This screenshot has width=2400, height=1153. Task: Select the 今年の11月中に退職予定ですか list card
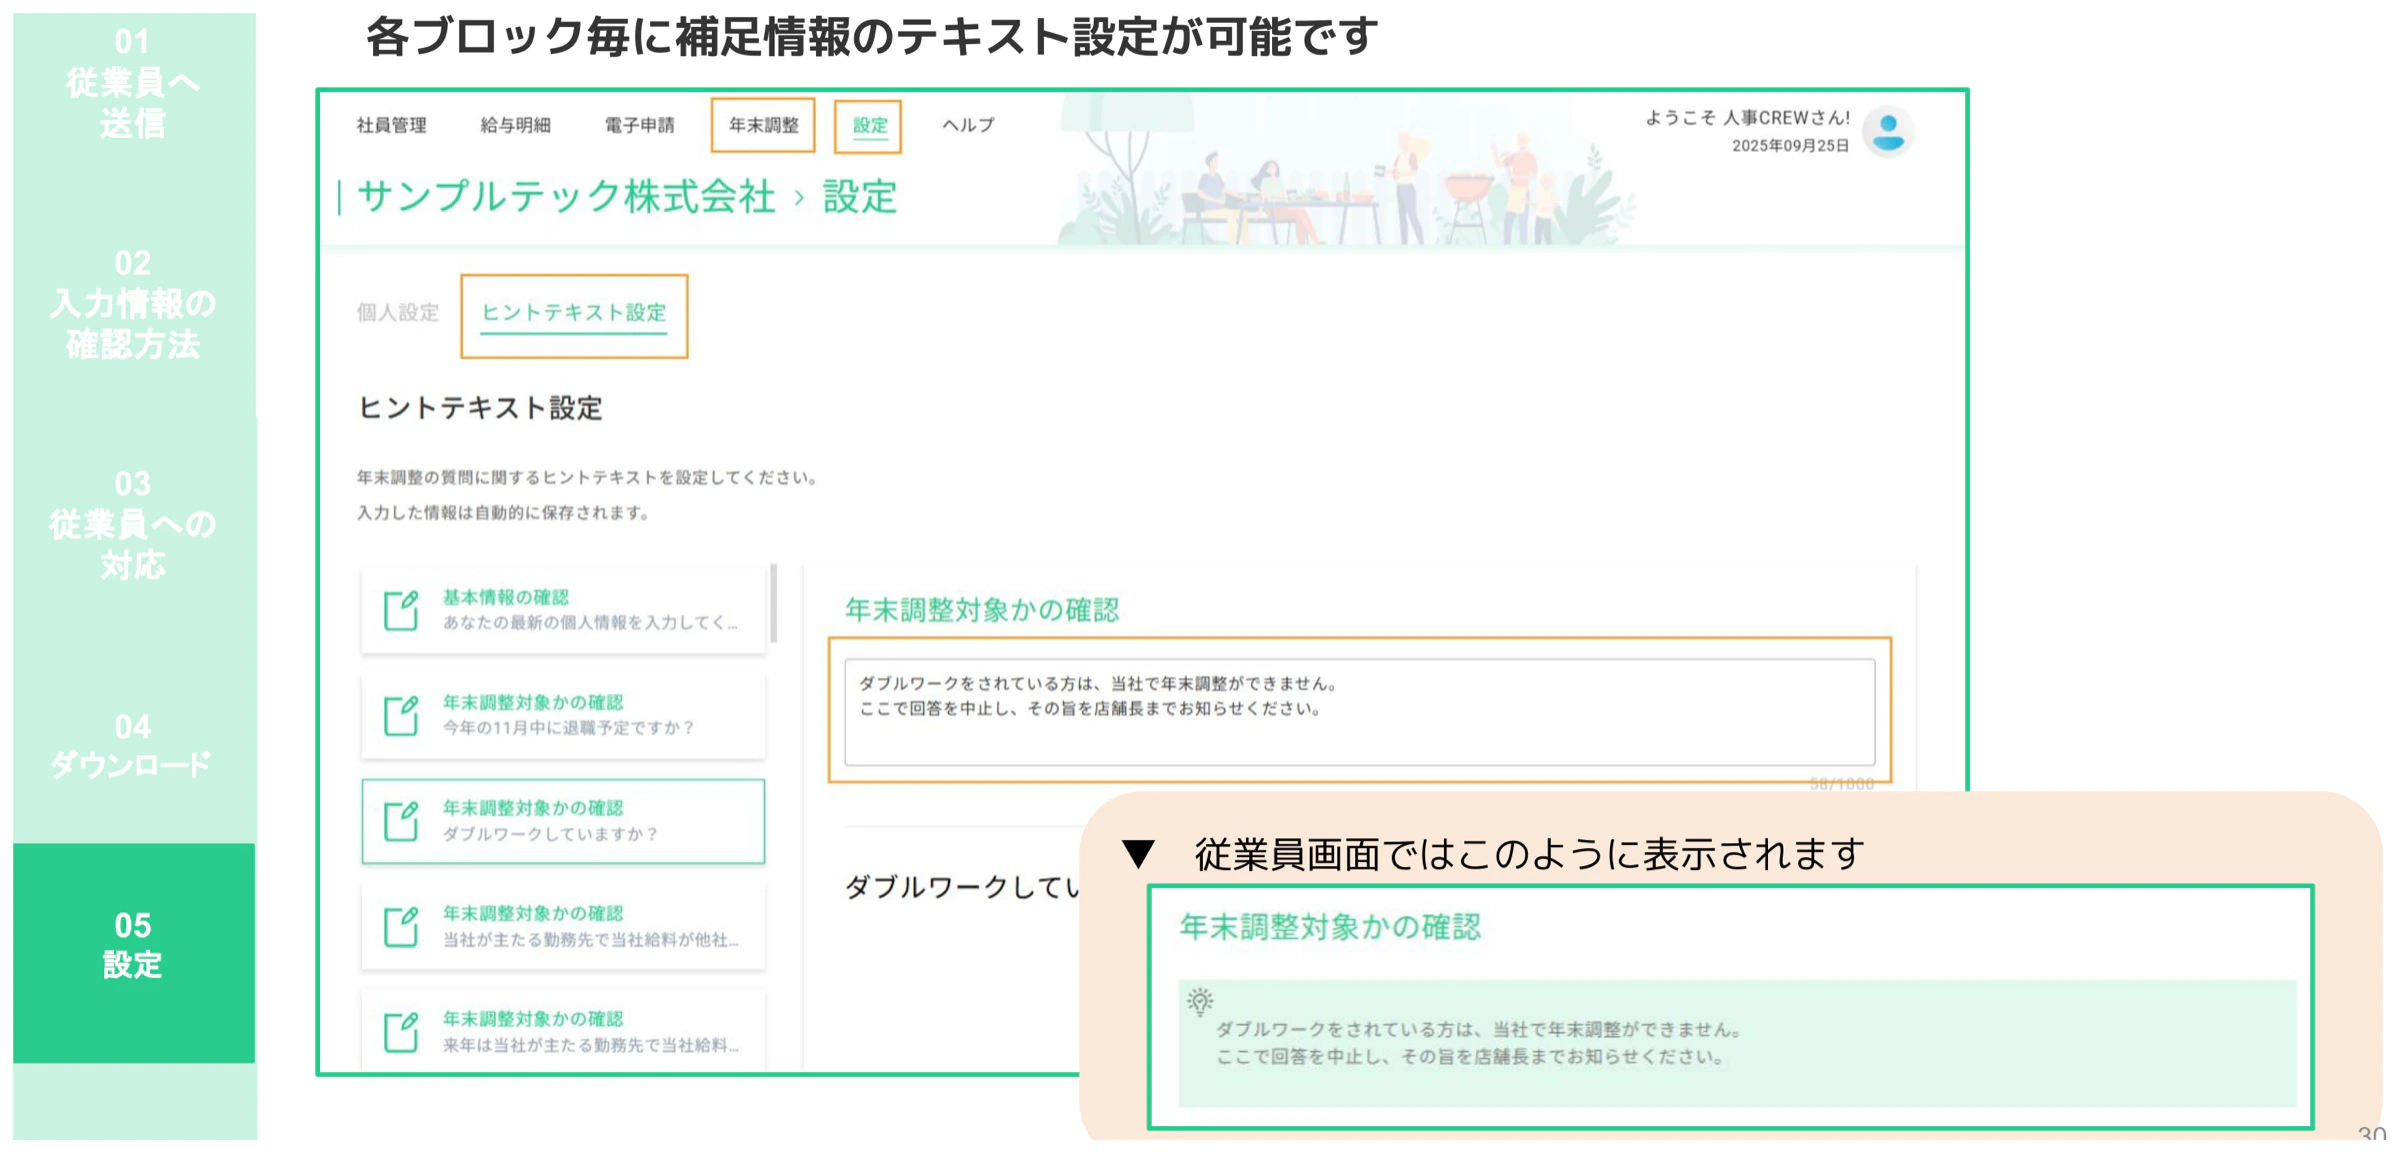pos(563,715)
